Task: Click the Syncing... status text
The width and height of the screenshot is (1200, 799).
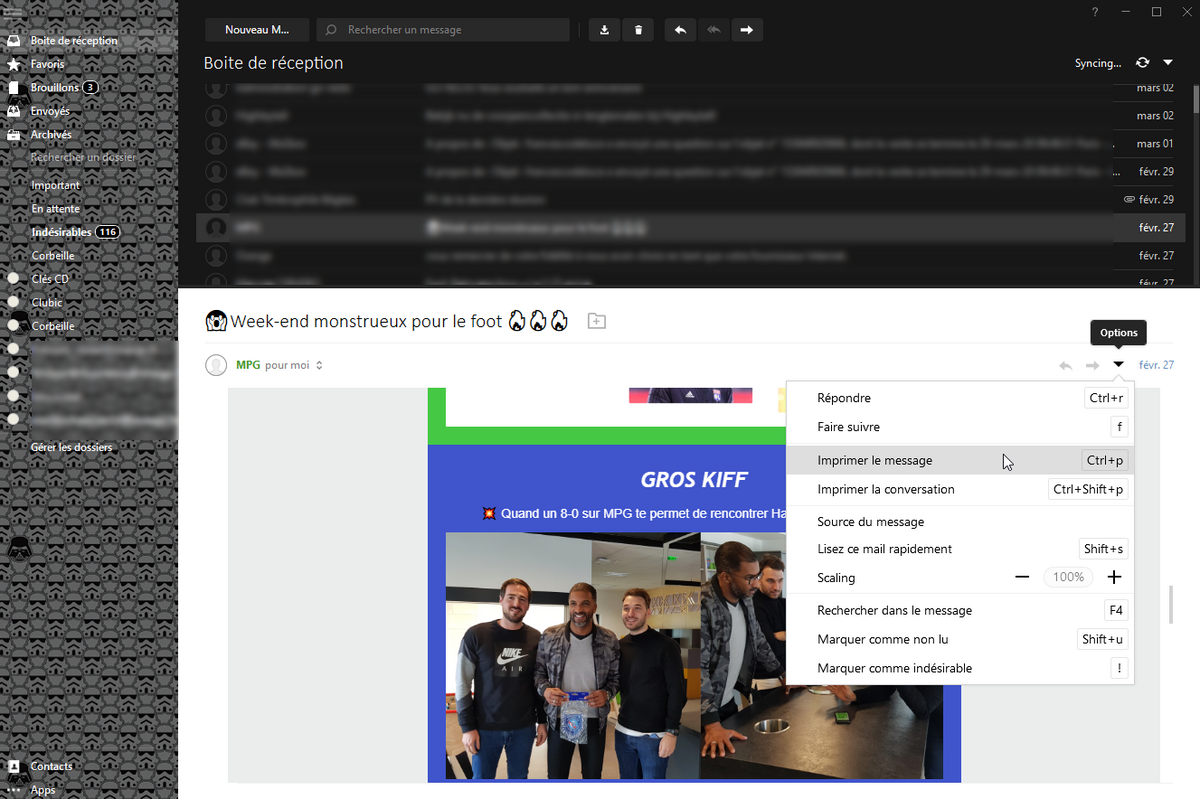Action: tap(1098, 63)
